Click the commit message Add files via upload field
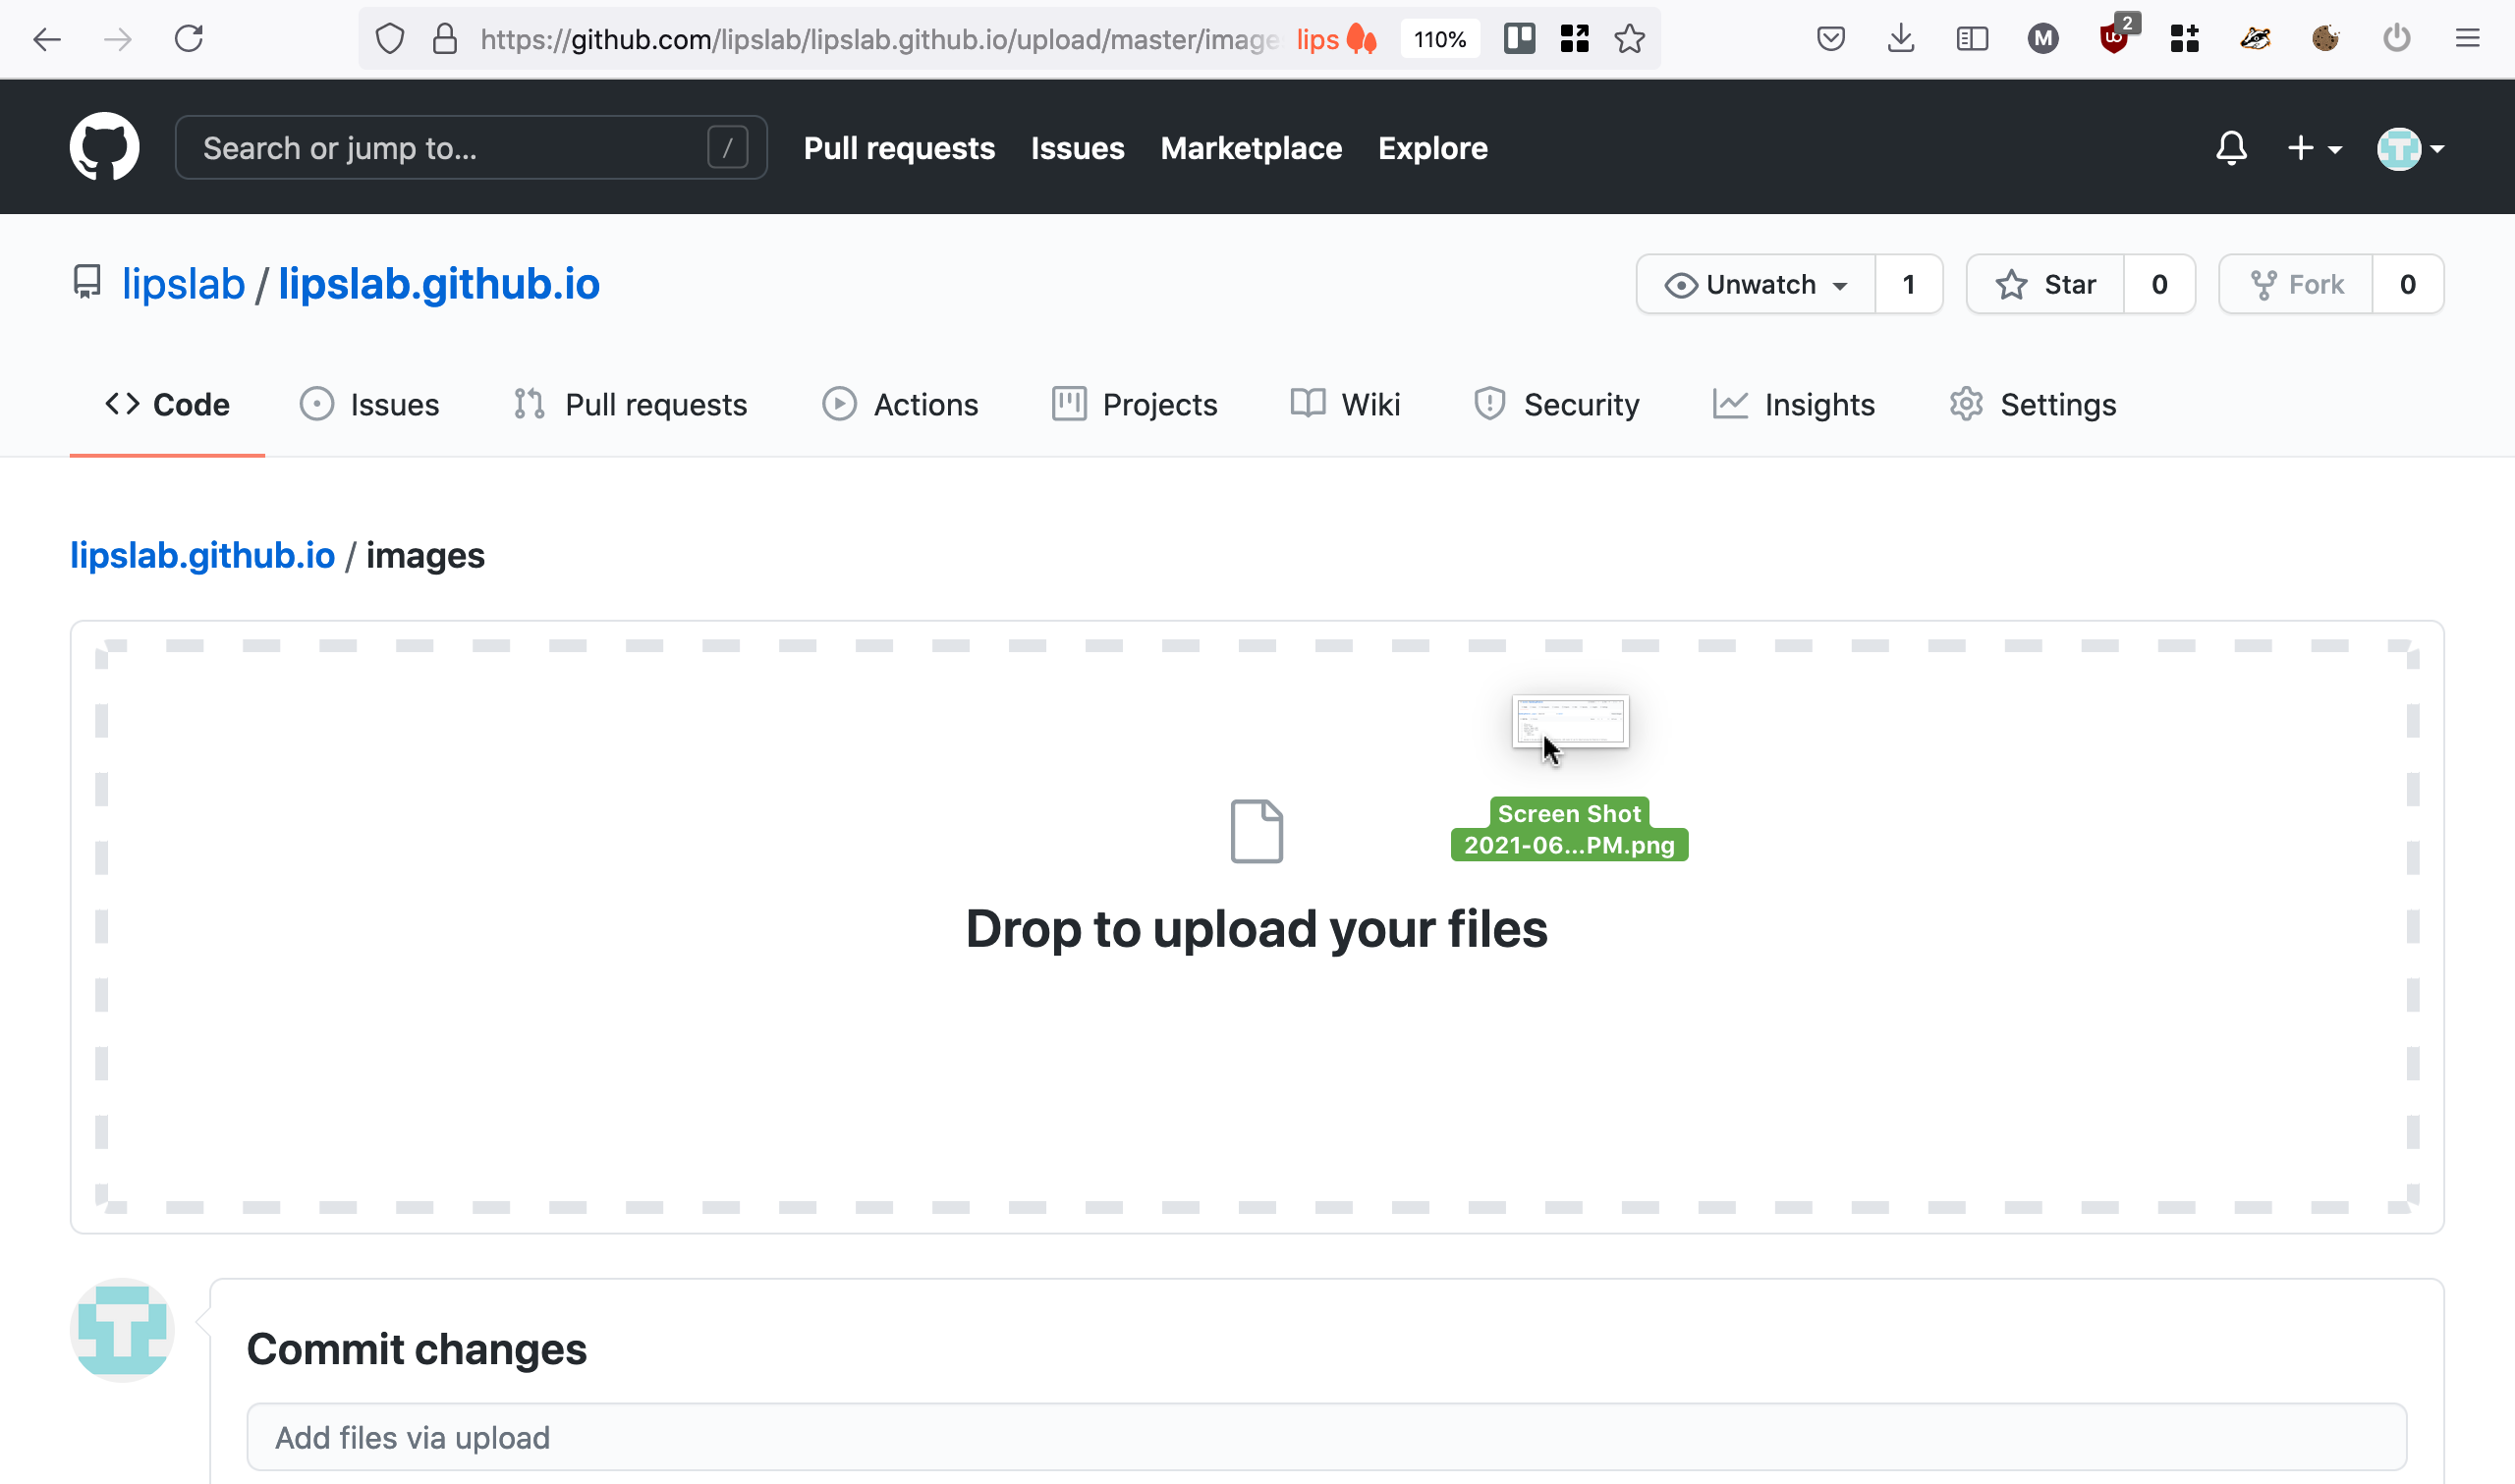Viewport: 2515px width, 1484px height. 1326,1437
